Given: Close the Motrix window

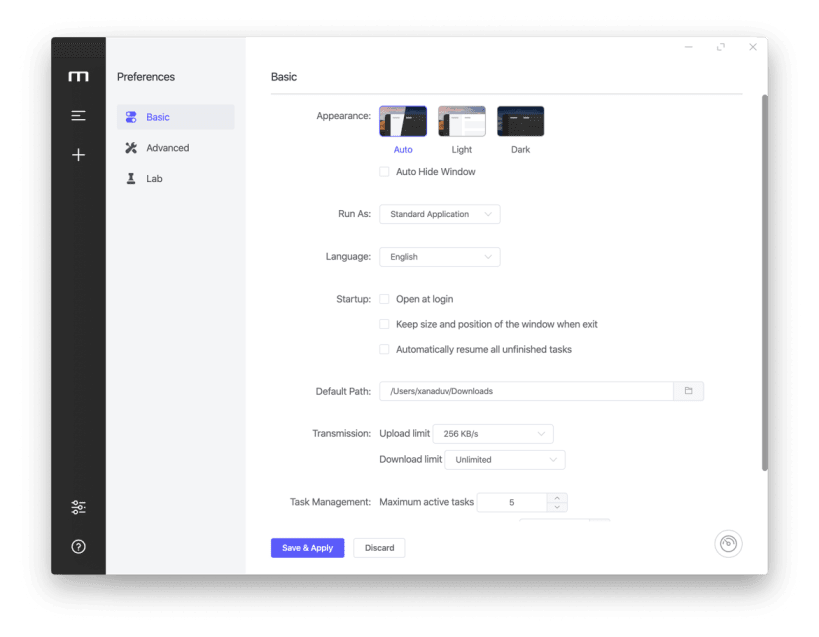Looking at the screenshot, I should (753, 47).
